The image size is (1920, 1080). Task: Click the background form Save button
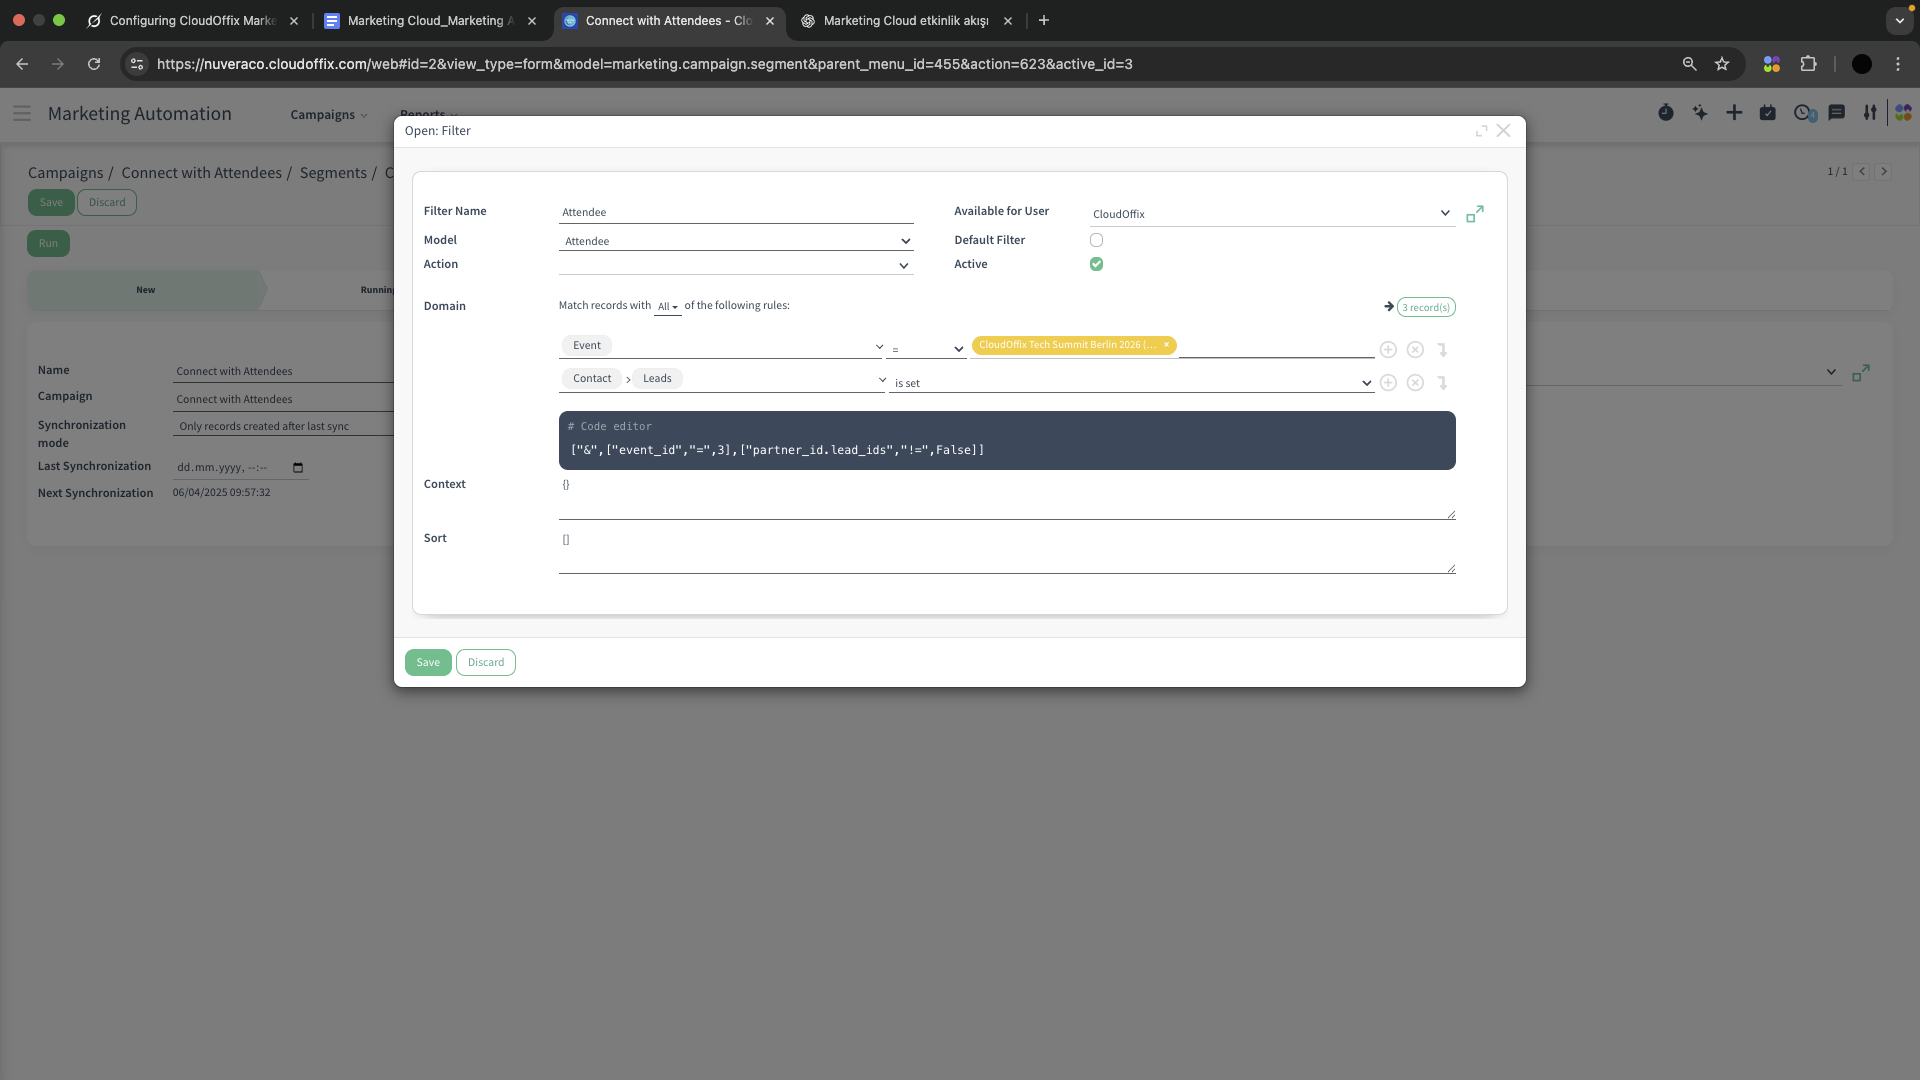51,202
